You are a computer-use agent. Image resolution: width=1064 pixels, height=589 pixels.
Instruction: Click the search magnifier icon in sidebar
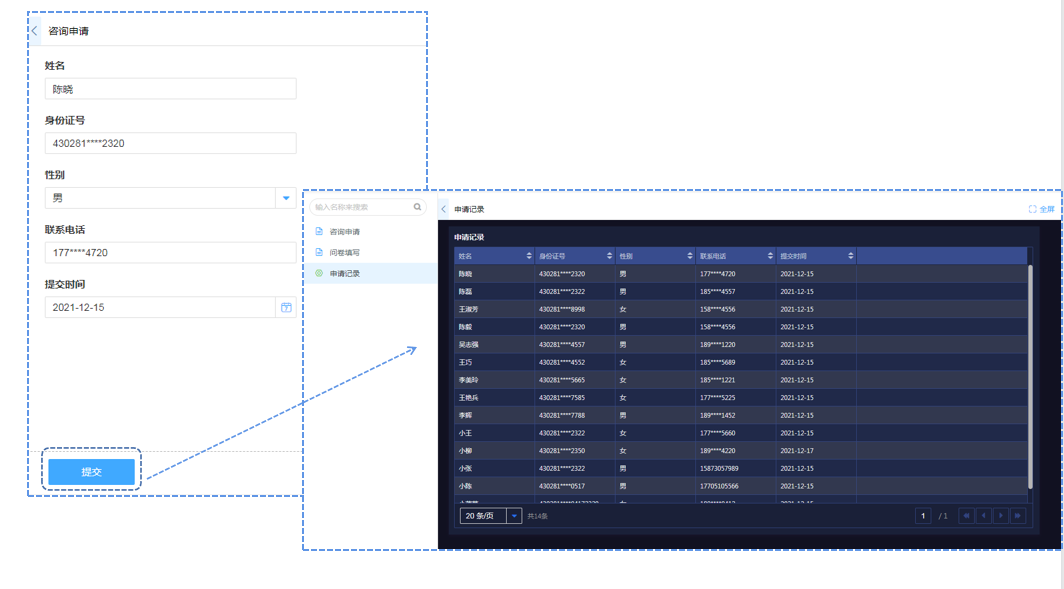click(x=417, y=207)
